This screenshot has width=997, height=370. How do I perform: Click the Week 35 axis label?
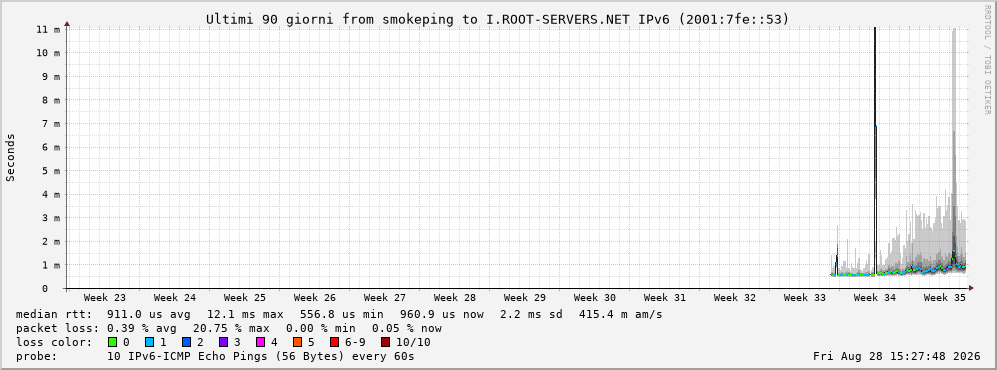(944, 298)
